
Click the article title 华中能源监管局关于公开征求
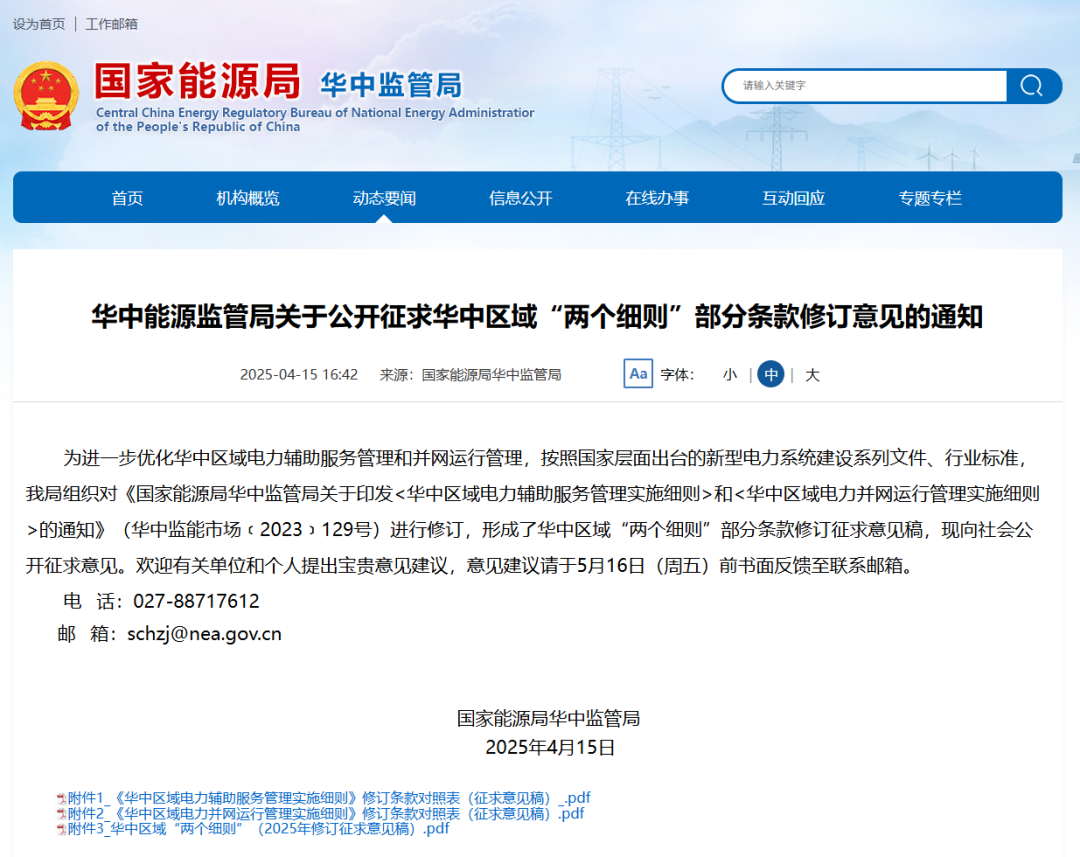point(537,317)
